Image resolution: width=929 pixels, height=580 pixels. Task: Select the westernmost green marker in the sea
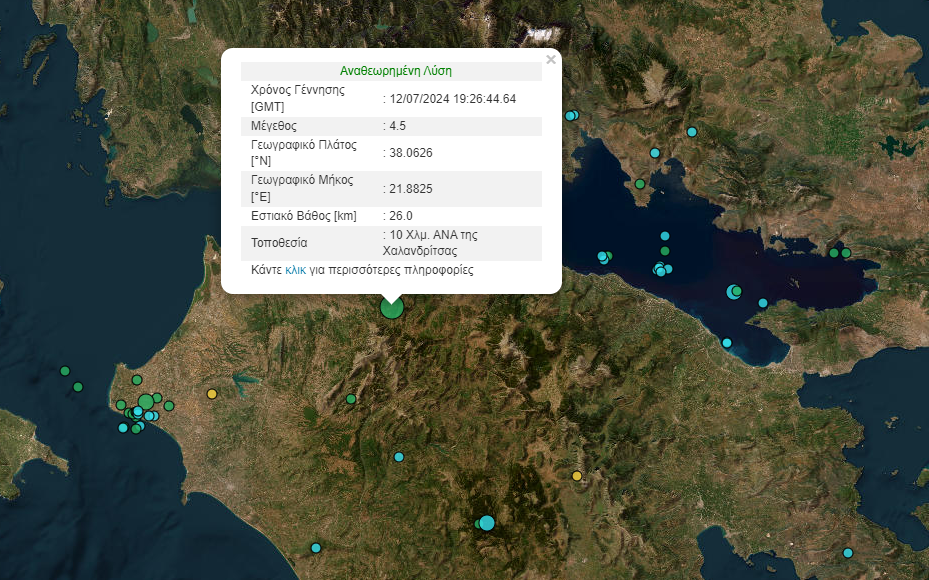(x=65, y=371)
